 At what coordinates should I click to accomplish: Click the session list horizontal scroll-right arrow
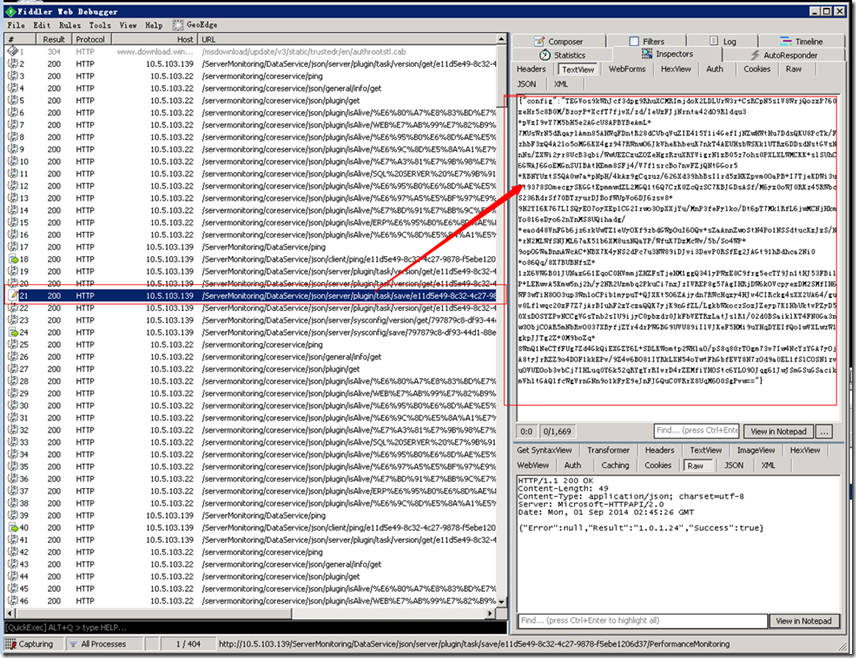point(490,613)
